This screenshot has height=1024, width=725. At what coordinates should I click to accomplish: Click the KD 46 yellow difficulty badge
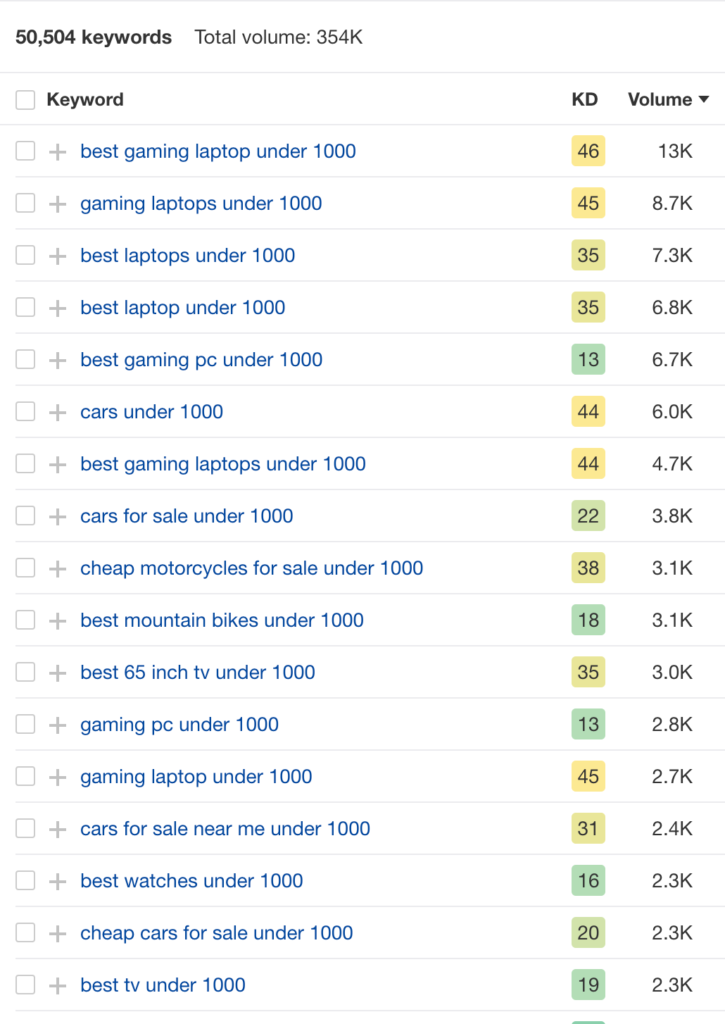tap(588, 151)
